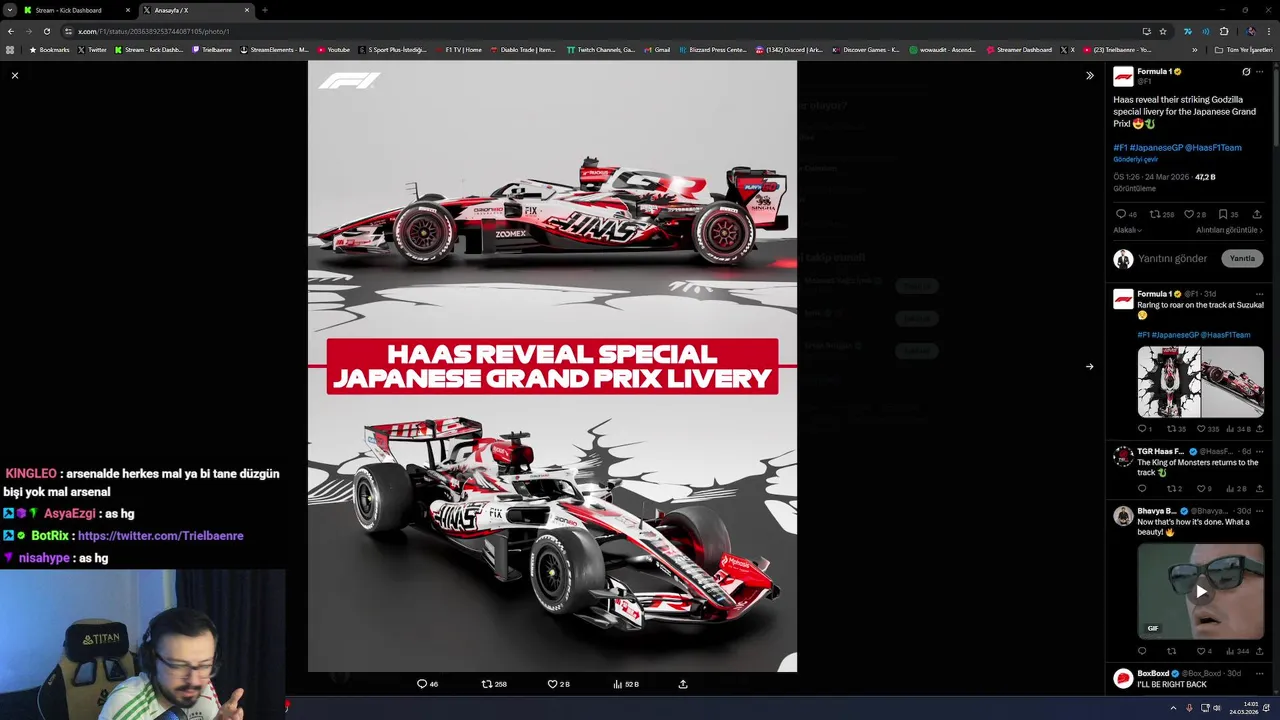Open BoxBoxd profile name
The image size is (1280, 720).
pyautogui.click(x=1154, y=673)
